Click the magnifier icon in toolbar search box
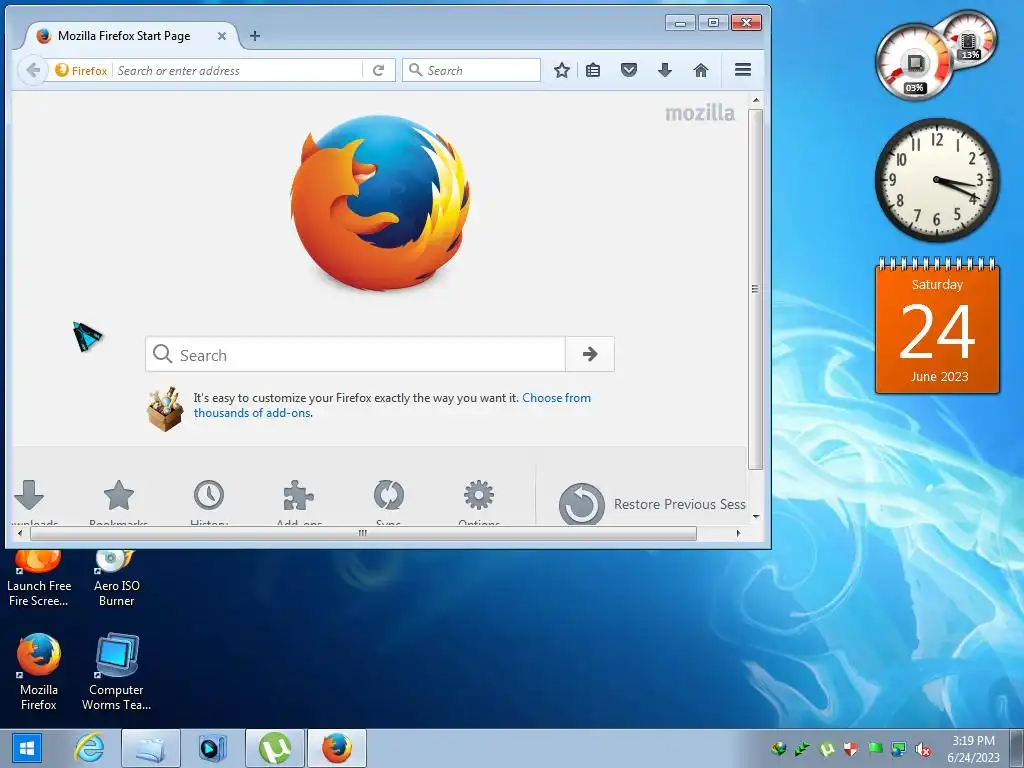The image size is (1024, 768). 415,70
